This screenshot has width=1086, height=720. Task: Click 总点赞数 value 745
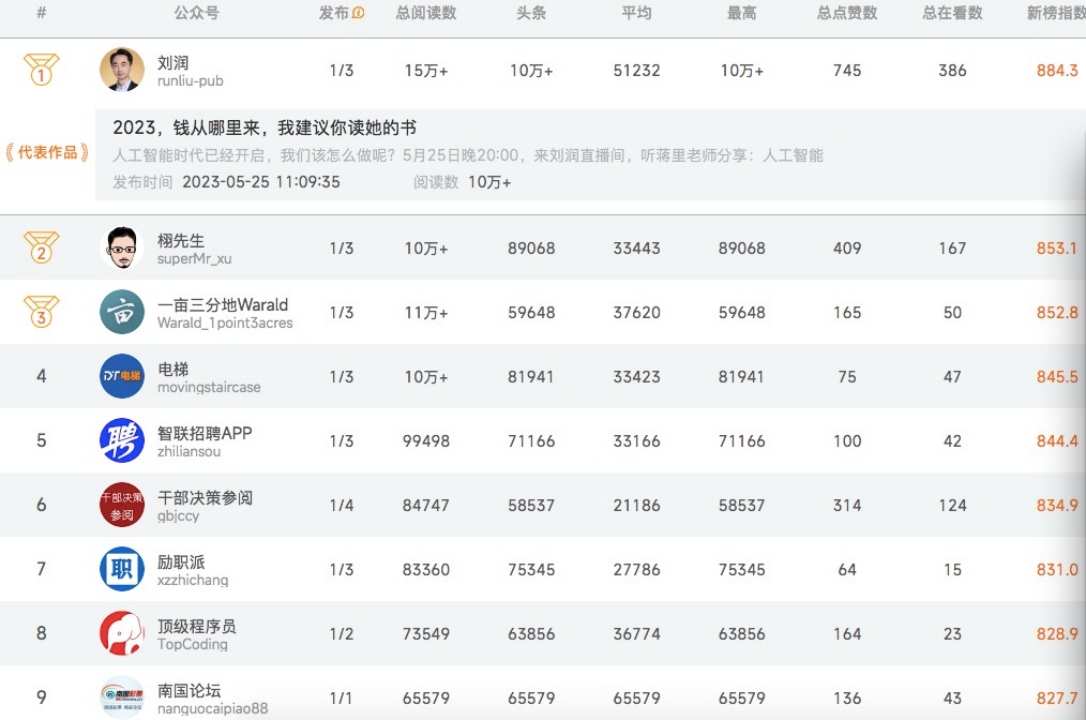click(x=847, y=70)
